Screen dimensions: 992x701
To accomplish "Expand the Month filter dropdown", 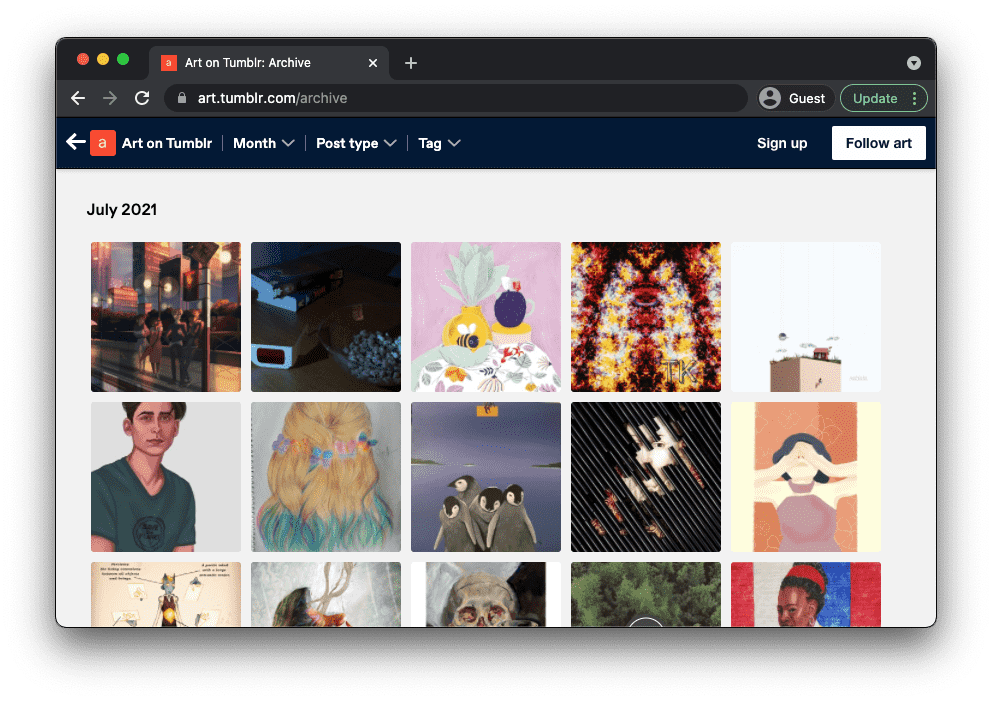I will 264,143.
